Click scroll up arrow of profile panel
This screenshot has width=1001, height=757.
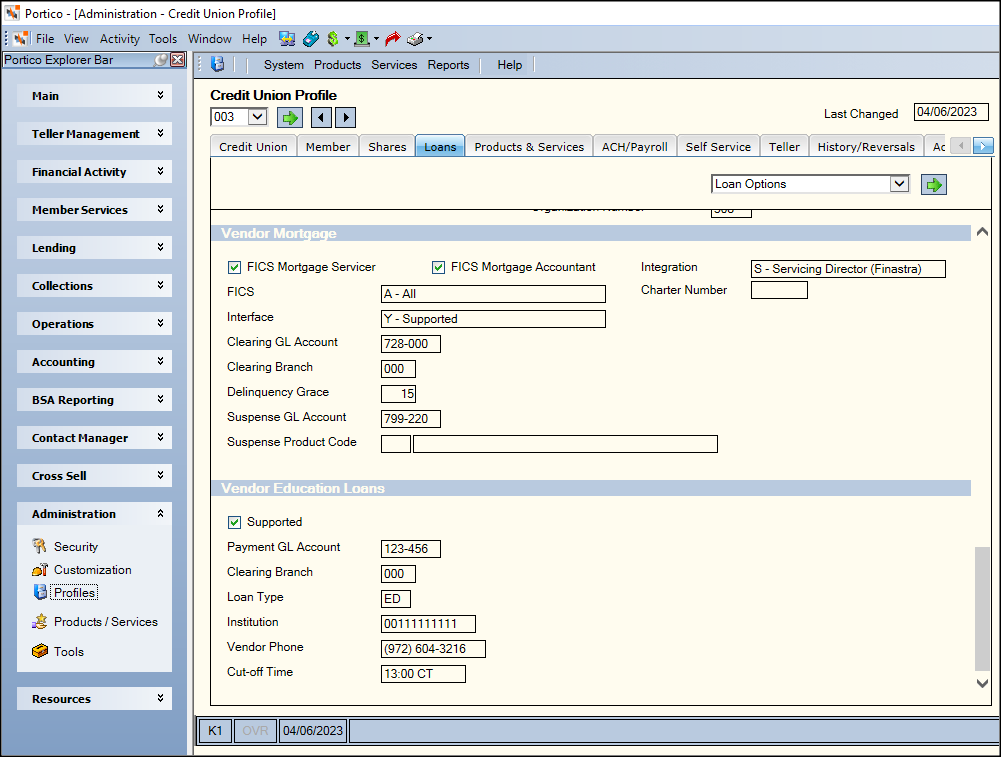coord(982,232)
